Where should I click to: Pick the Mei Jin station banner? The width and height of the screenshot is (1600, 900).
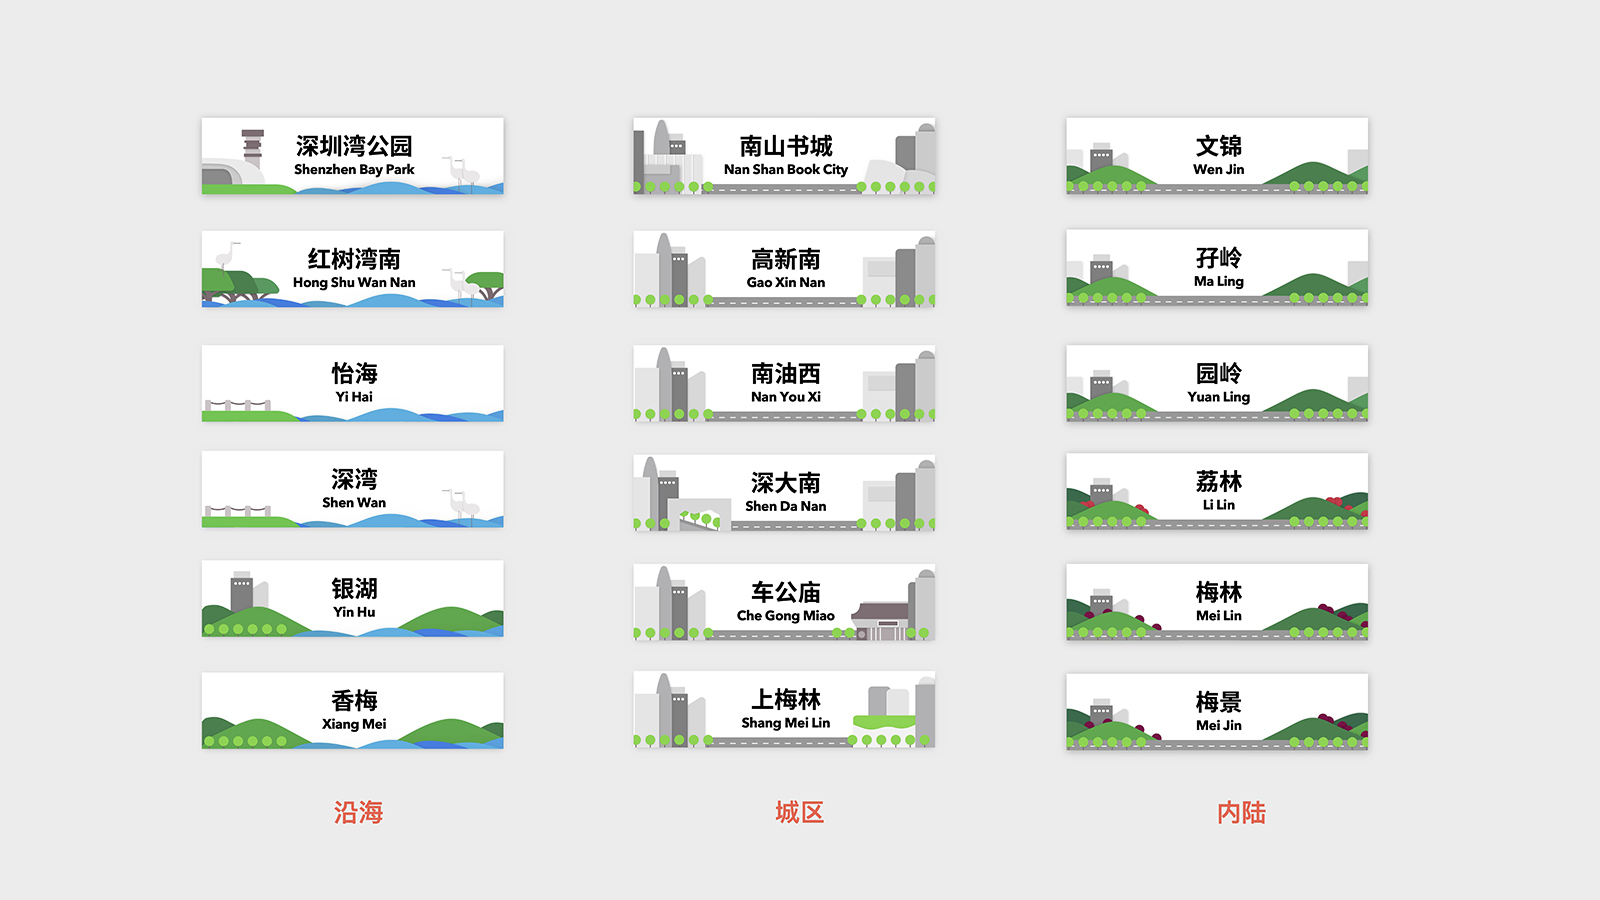click(1217, 712)
